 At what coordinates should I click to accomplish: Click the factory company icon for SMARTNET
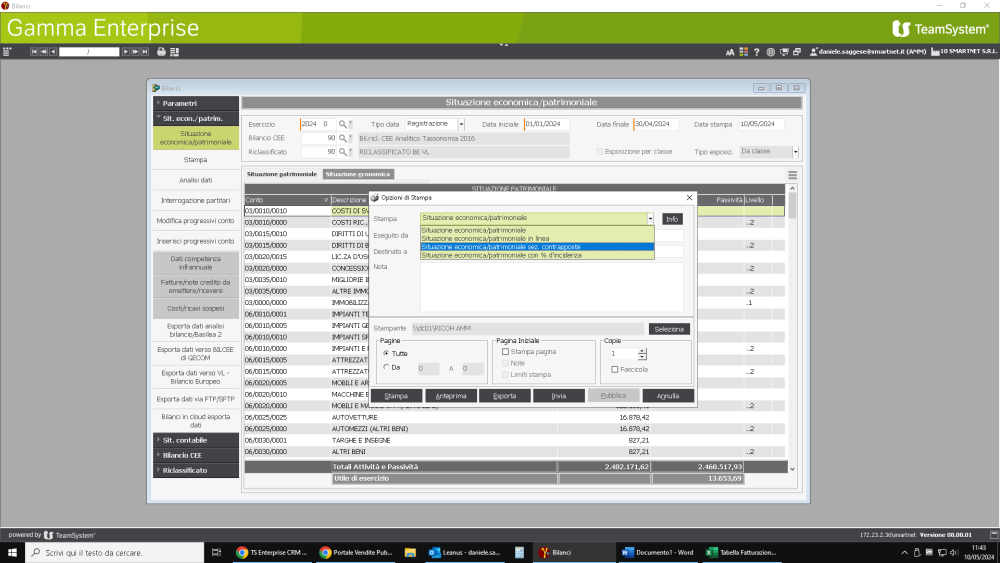[x=935, y=52]
